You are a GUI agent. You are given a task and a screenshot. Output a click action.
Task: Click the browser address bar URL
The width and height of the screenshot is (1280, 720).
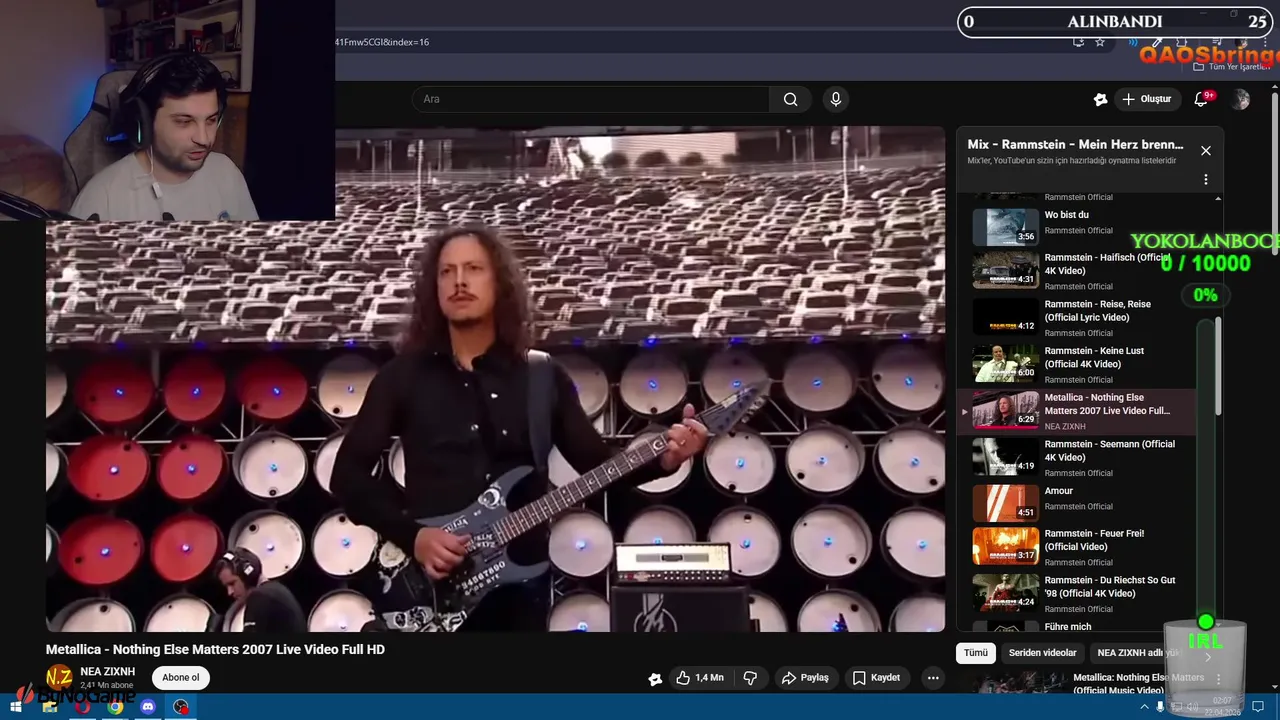[x=382, y=42]
